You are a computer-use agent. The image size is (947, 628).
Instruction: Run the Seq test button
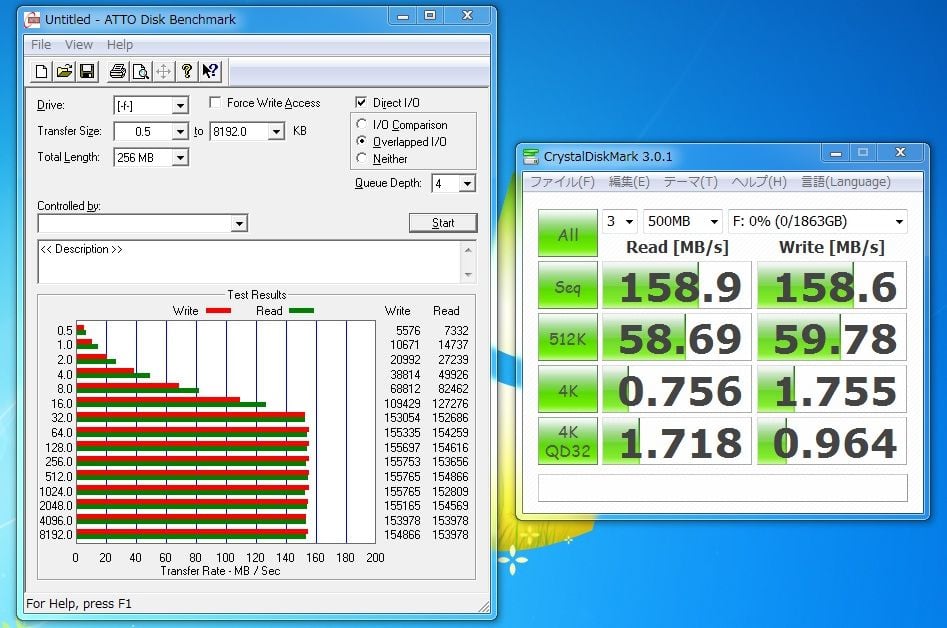coord(568,286)
